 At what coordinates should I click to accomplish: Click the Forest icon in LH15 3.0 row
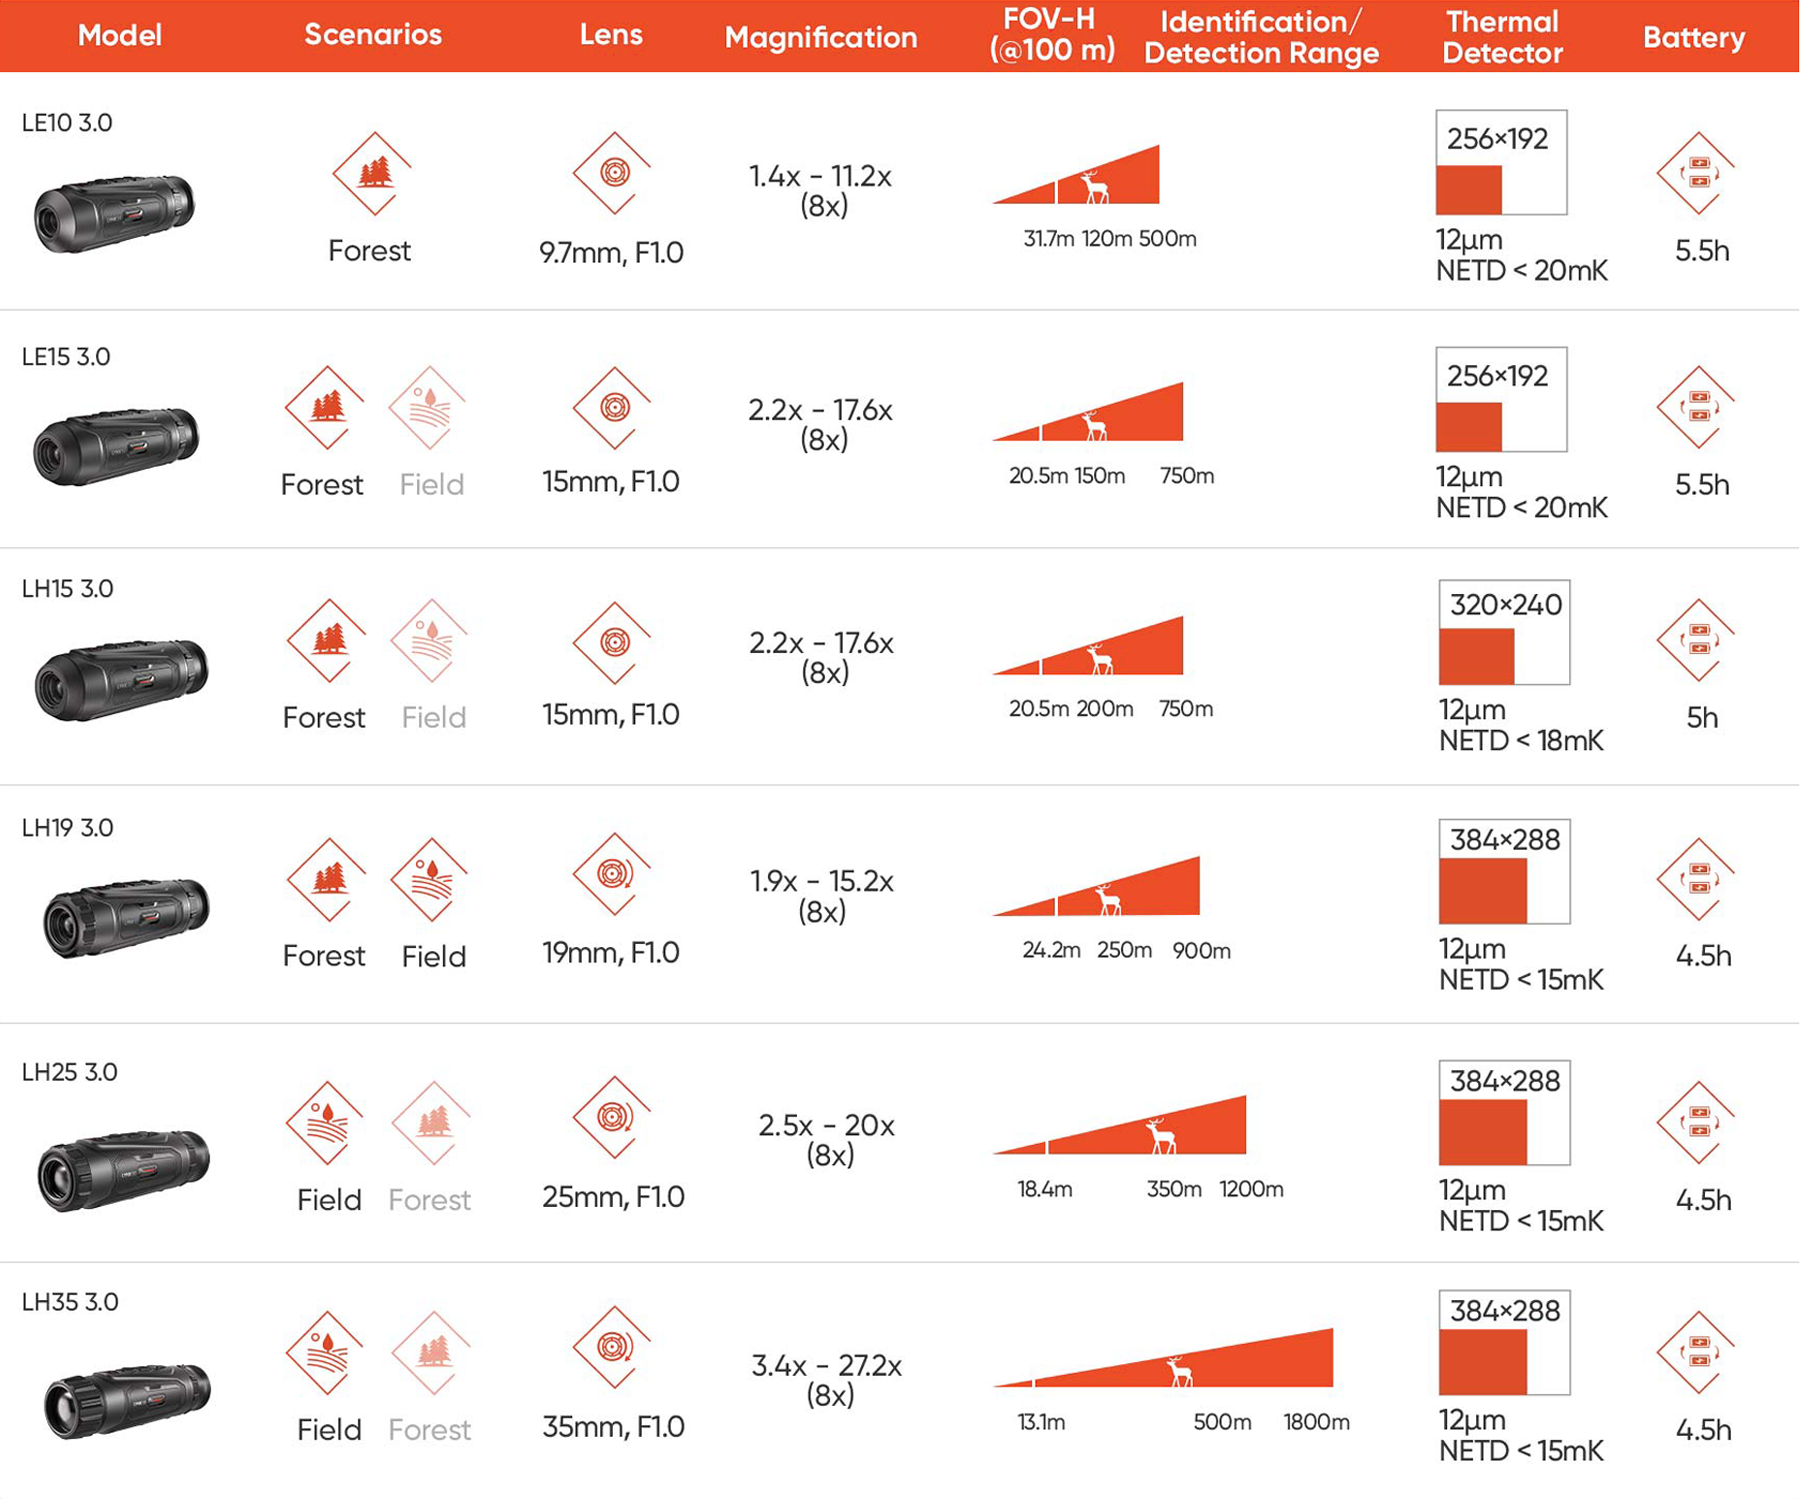[327, 641]
